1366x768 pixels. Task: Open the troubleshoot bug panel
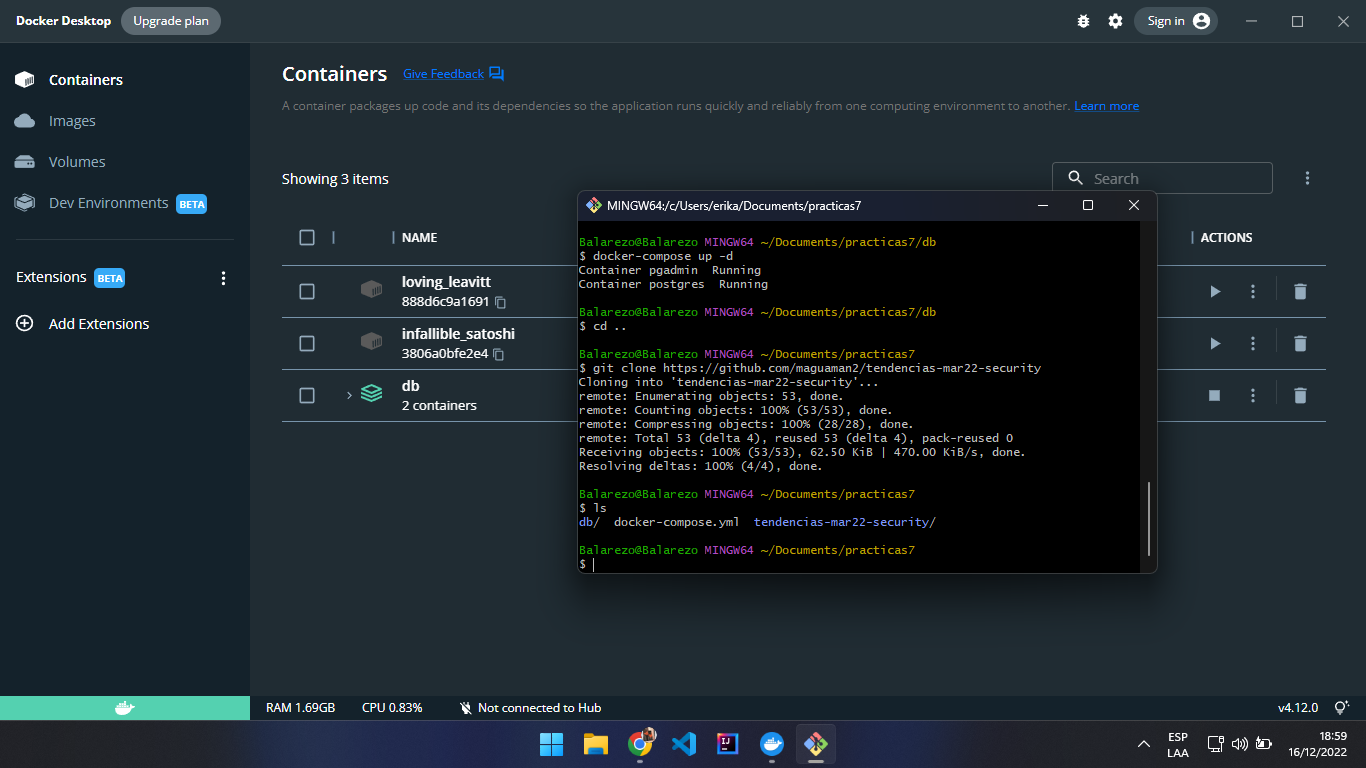click(x=1083, y=20)
